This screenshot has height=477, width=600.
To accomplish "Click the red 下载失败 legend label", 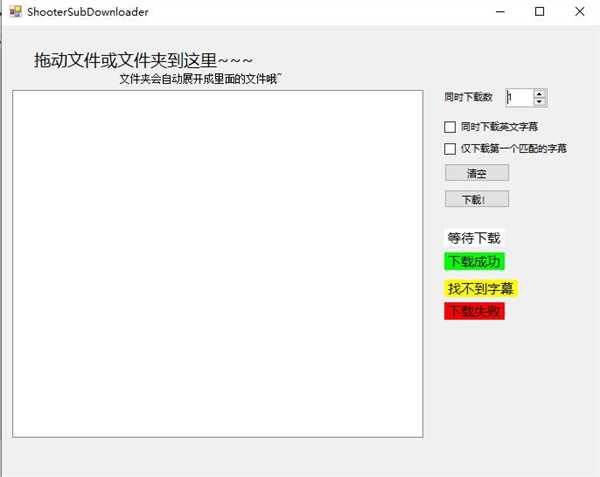I will [x=474, y=312].
